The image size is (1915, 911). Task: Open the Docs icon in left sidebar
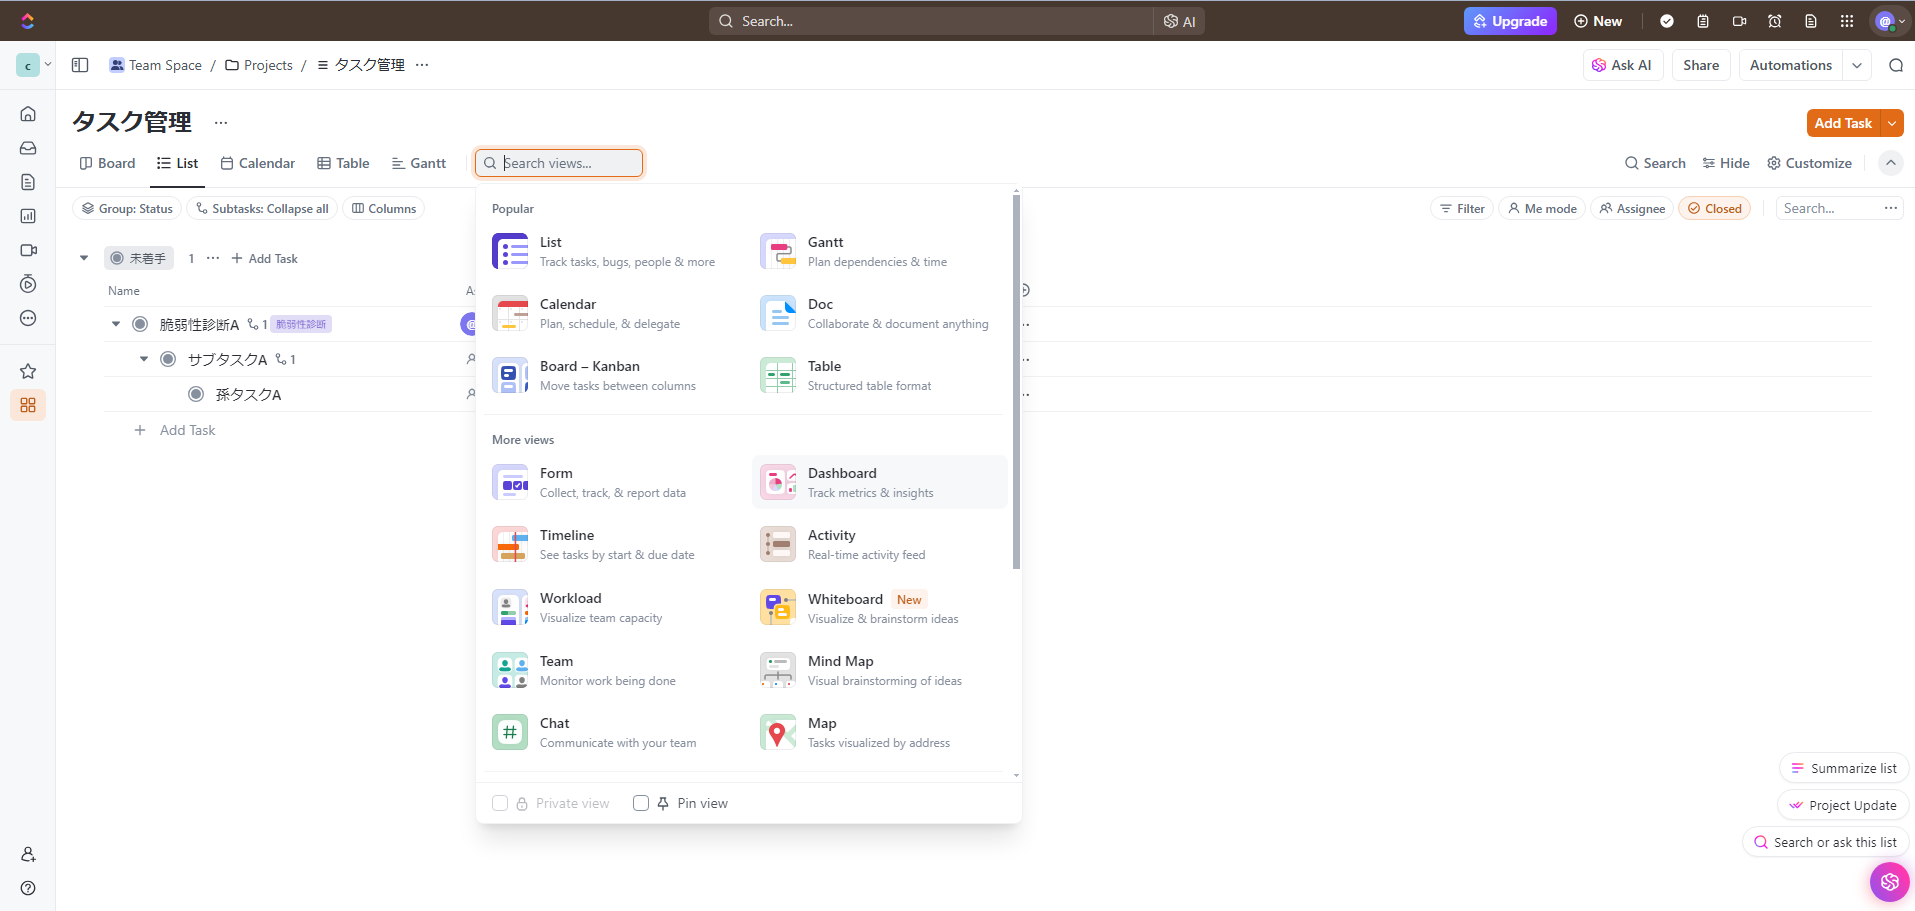pos(28,182)
